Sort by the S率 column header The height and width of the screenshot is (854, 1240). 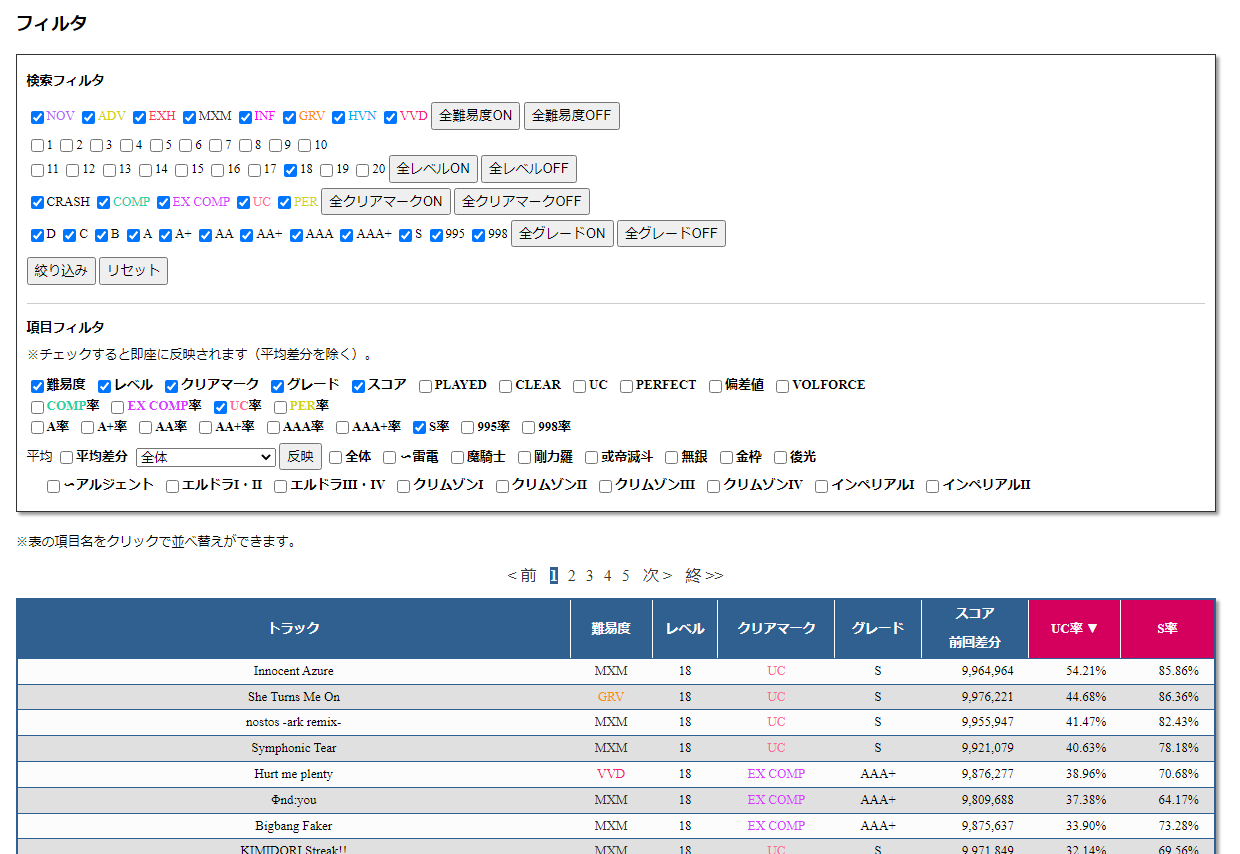point(1168,629)
